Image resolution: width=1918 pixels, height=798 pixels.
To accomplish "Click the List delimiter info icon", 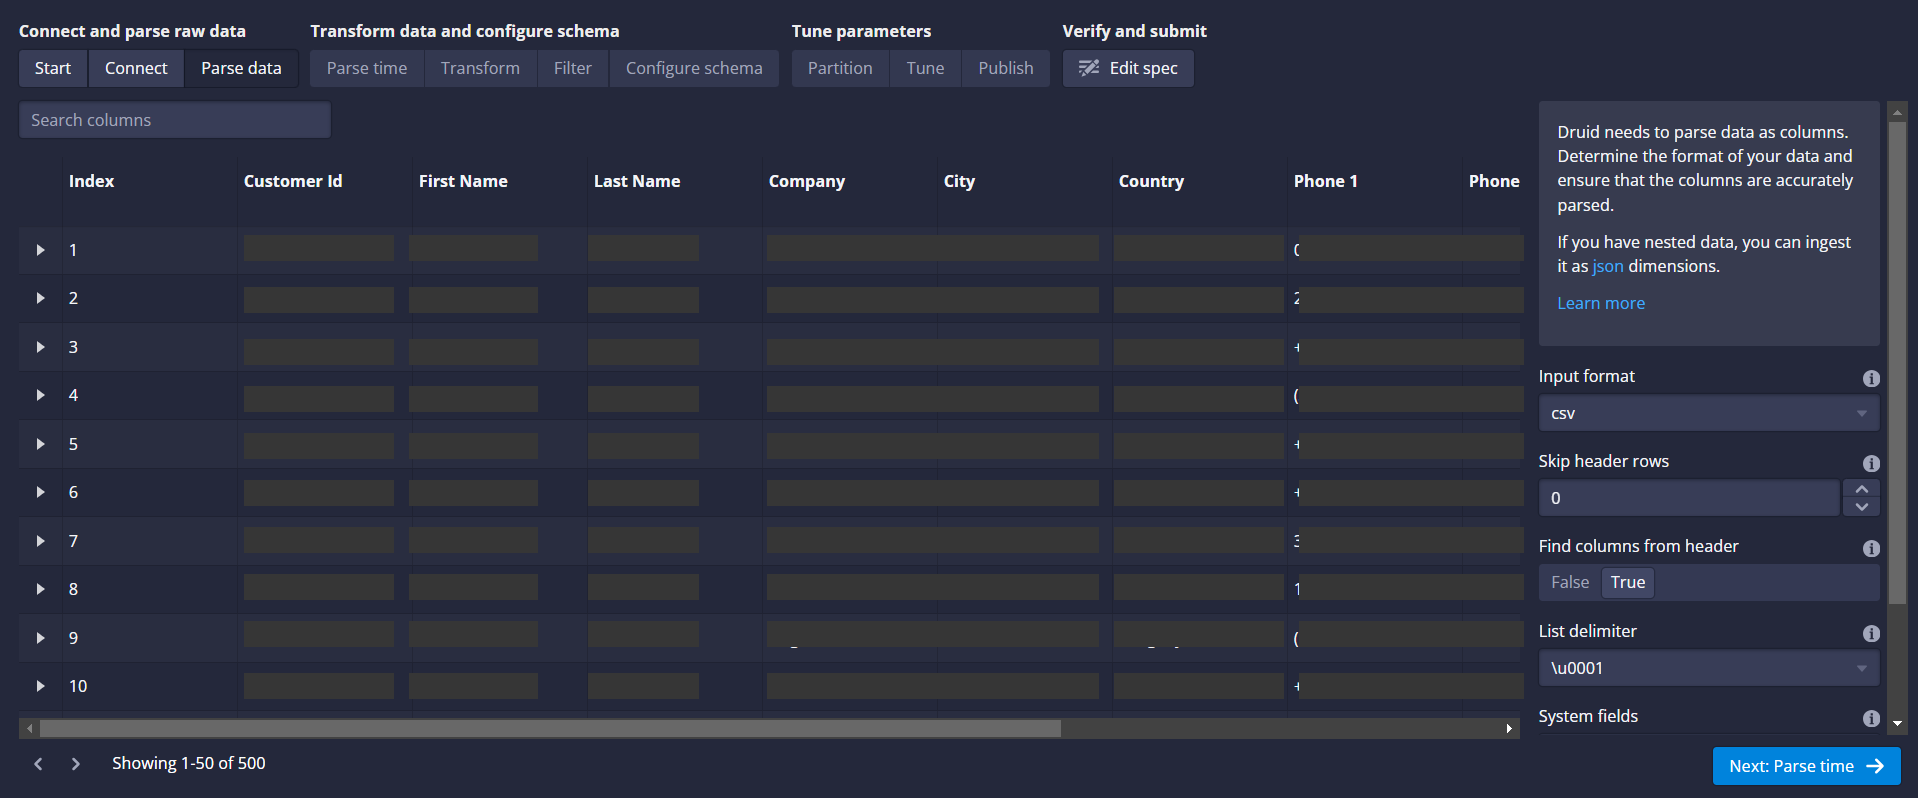I will point(1871,633).
